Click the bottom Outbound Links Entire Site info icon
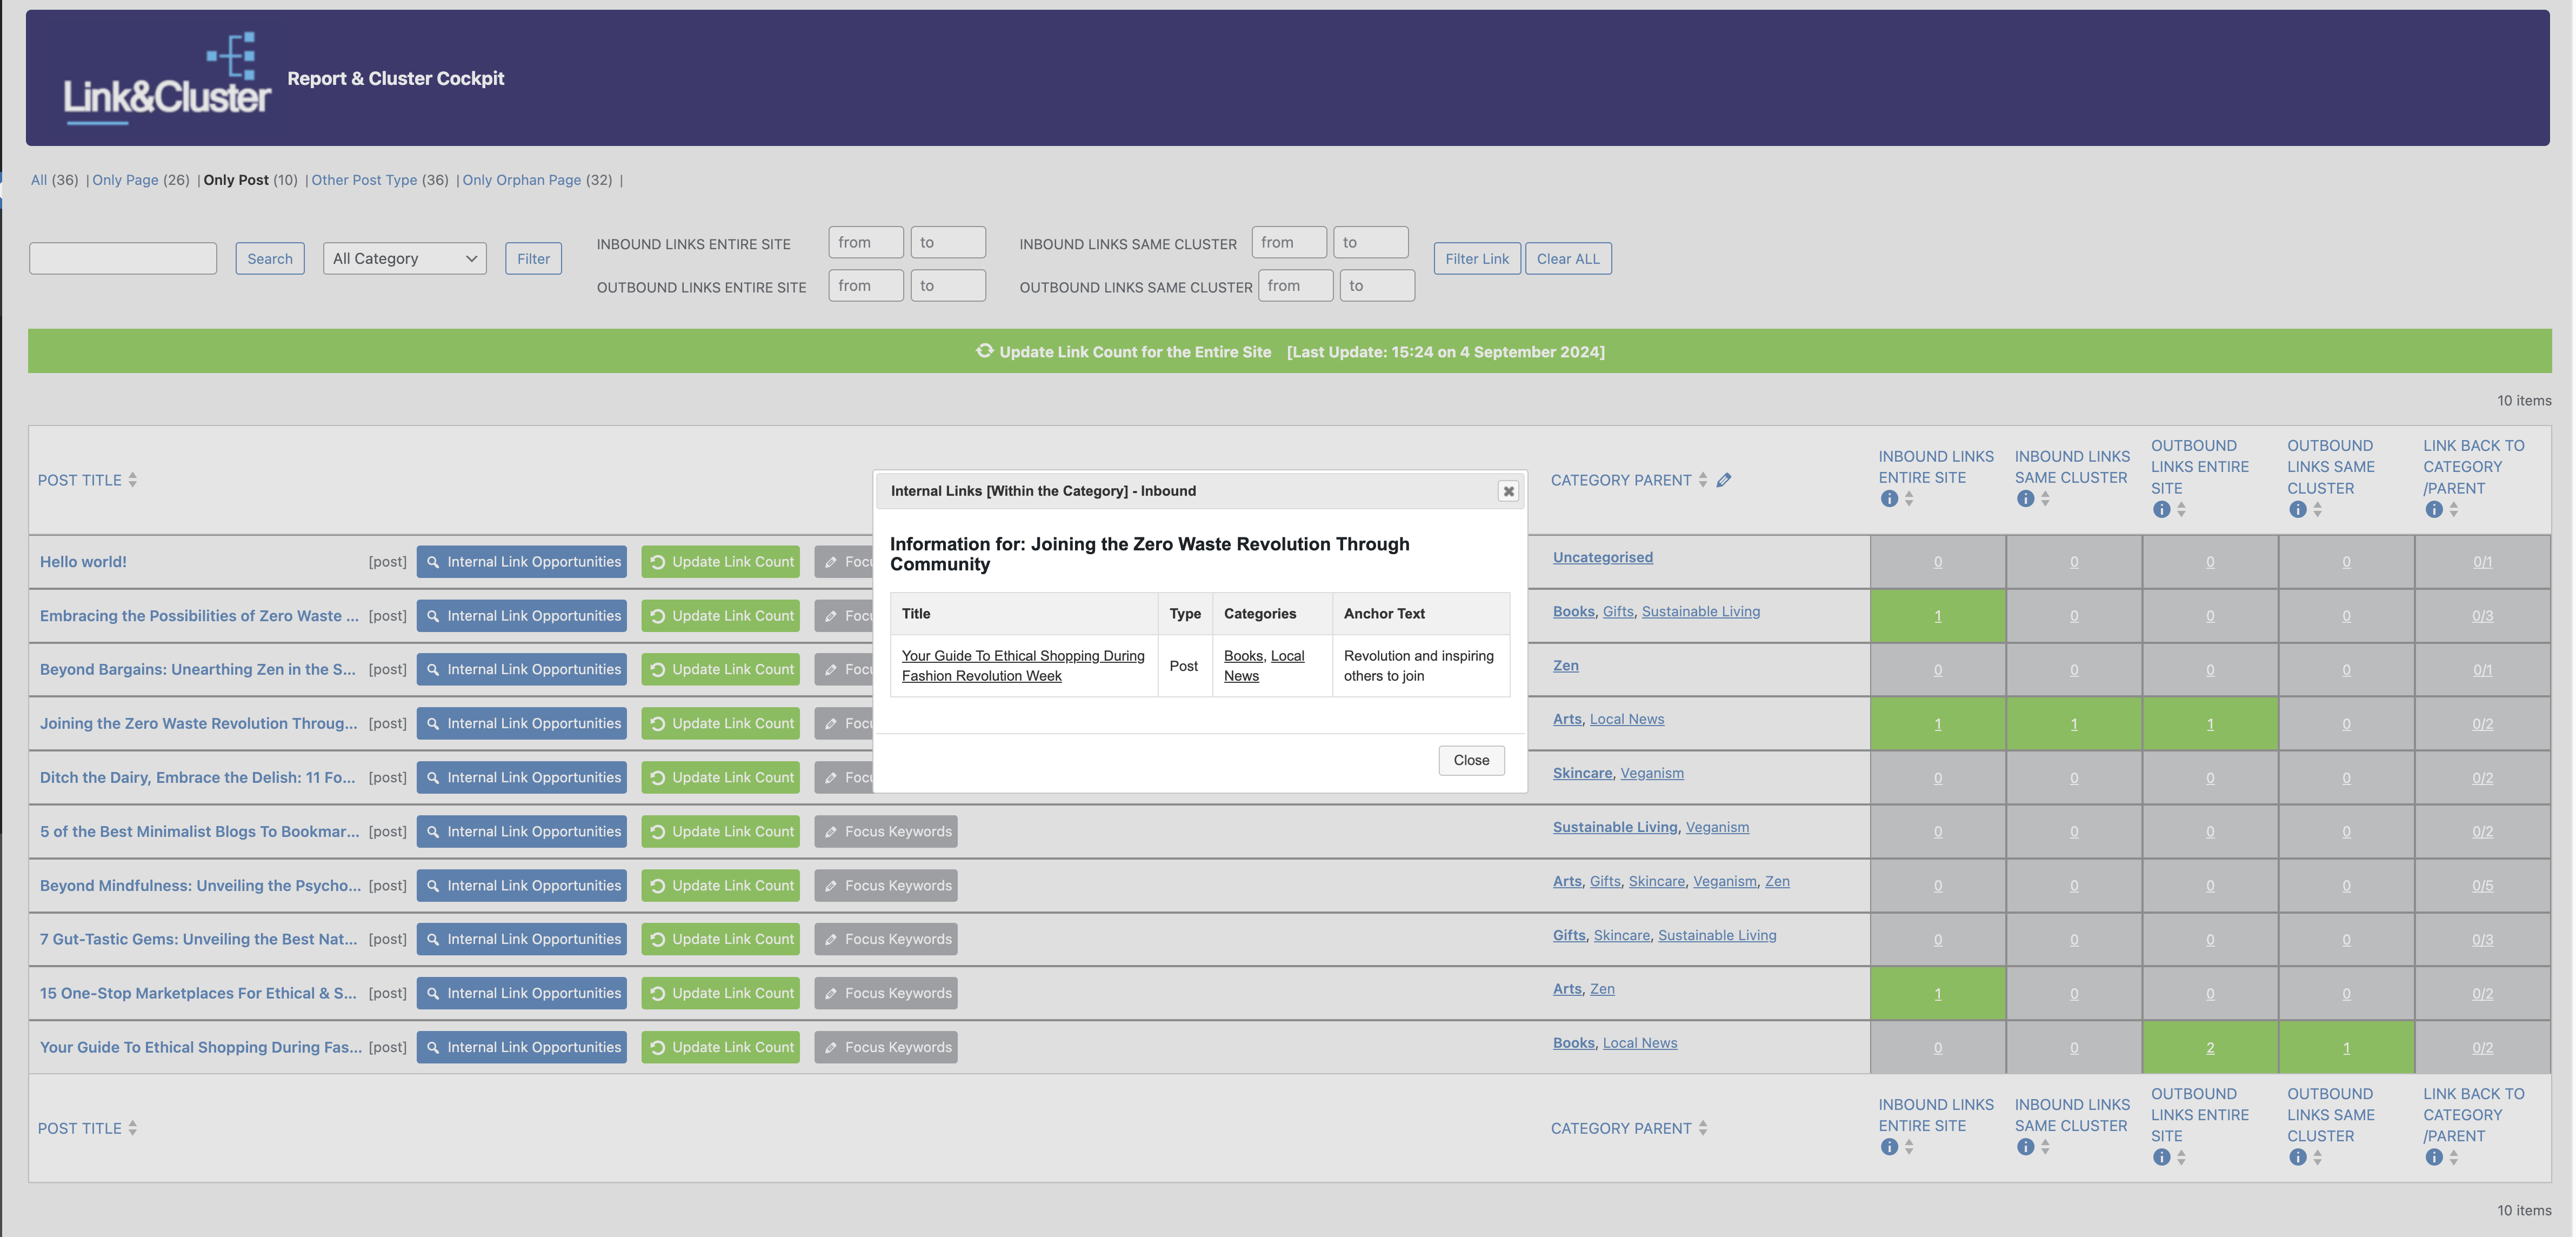This screenshot has width=2576, height=1237. (2162, 1158)
